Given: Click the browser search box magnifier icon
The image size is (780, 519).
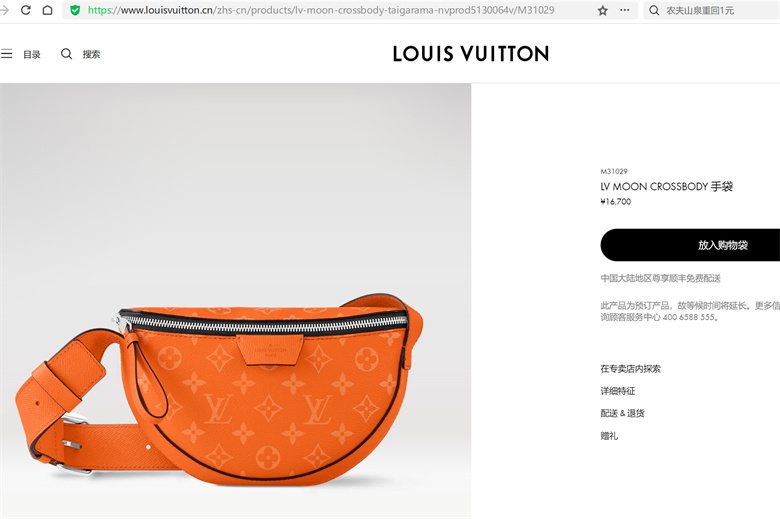Looking at the screenshot, I should tap(654, 10).
